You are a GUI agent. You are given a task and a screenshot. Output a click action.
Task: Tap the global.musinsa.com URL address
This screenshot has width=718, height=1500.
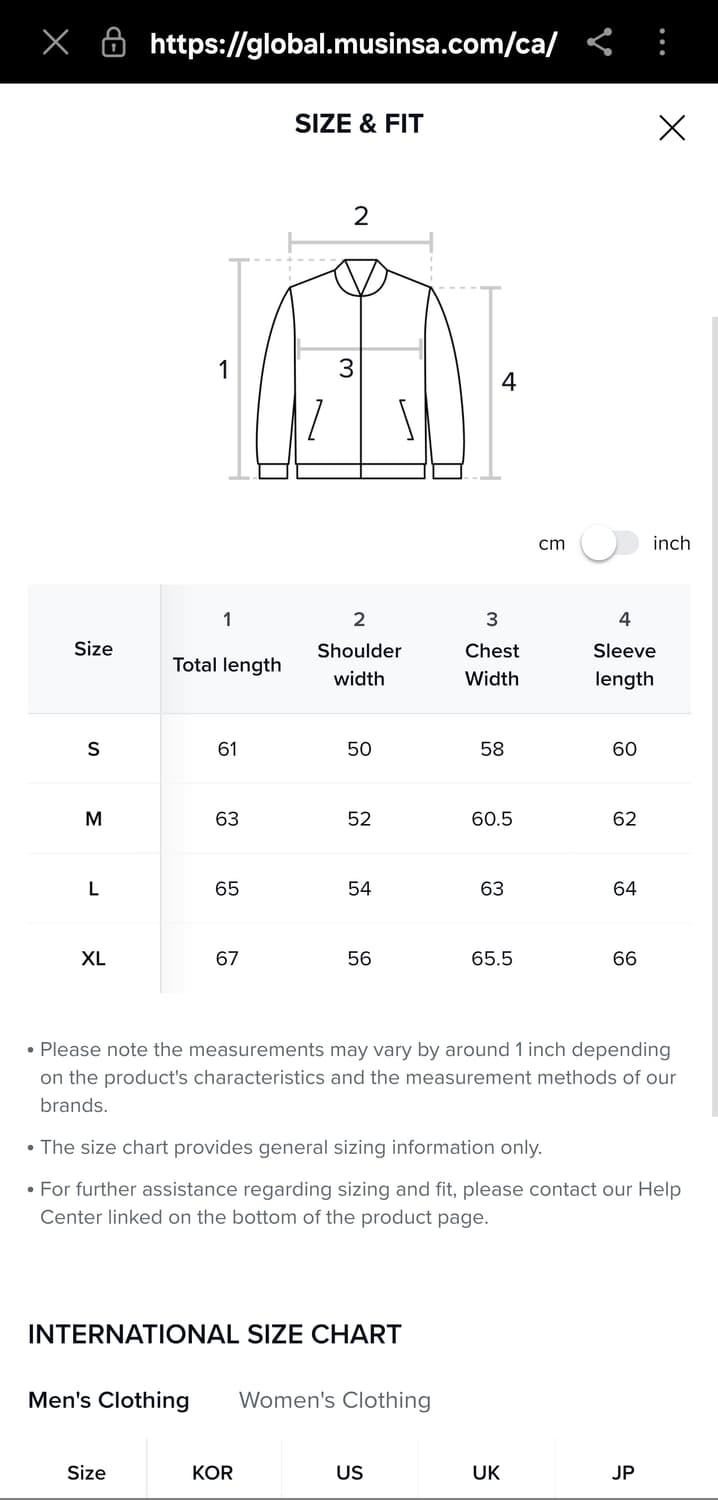(353, 43)
